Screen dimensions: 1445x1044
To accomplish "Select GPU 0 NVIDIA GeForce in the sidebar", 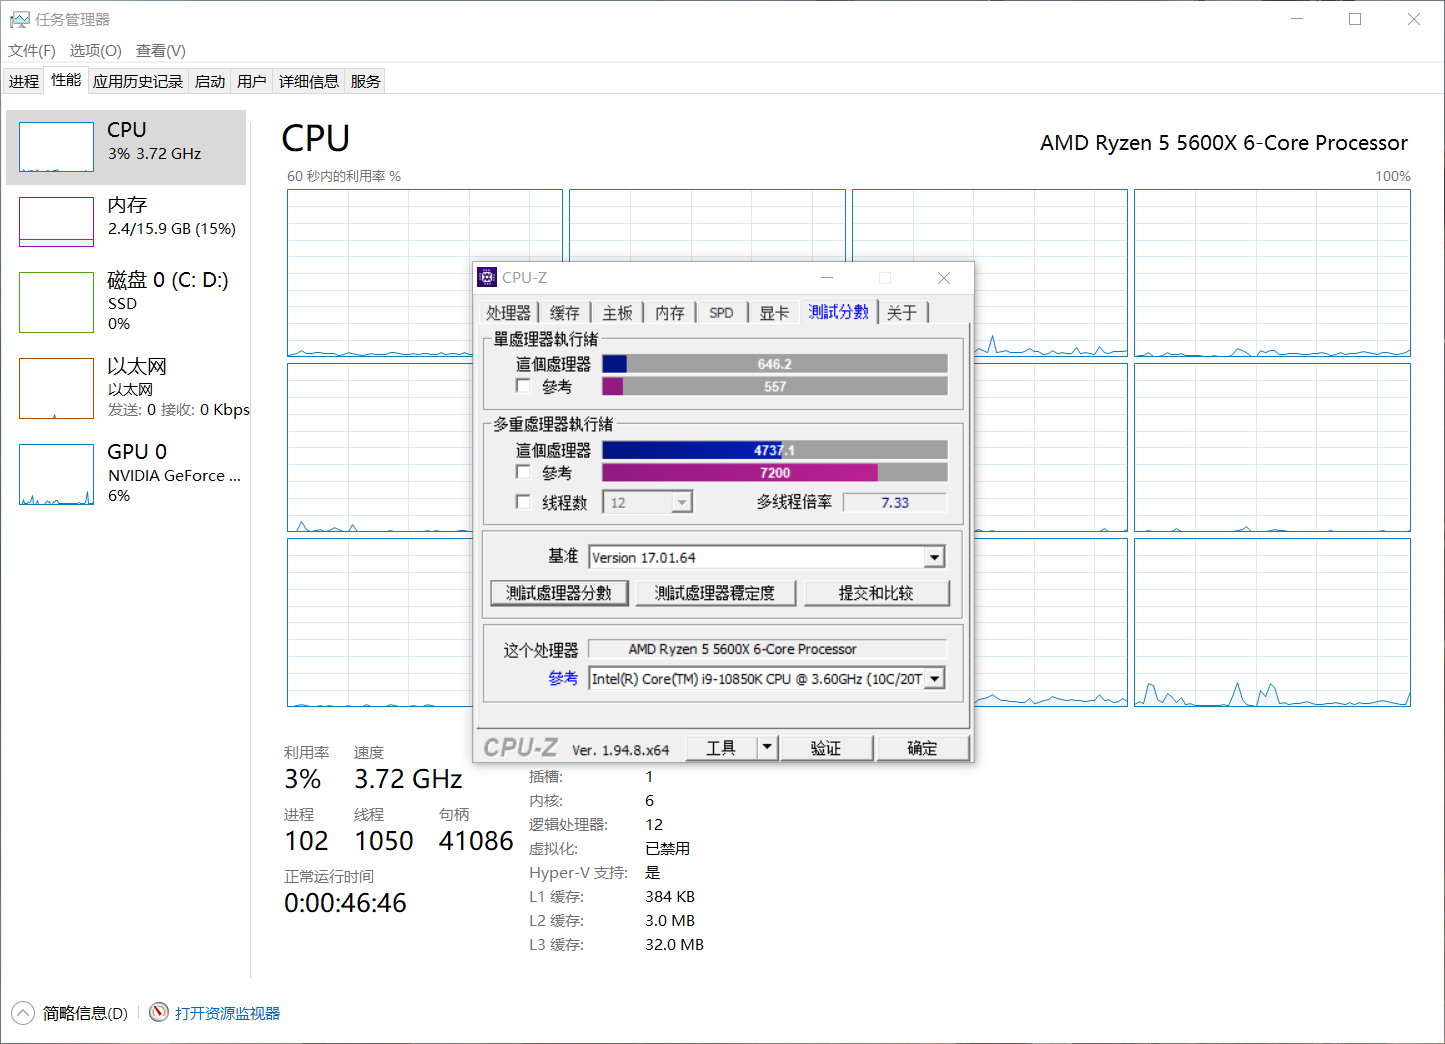I will 126,473.
